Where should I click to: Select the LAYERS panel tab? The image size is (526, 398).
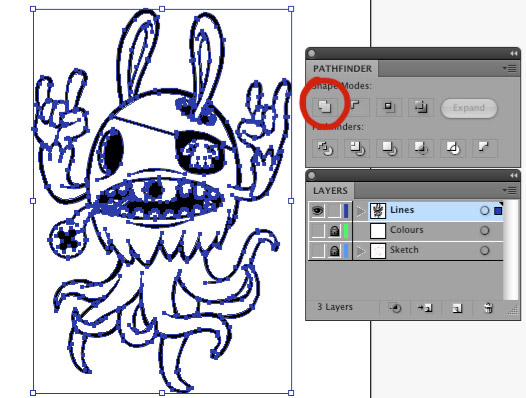pos(330,191)
